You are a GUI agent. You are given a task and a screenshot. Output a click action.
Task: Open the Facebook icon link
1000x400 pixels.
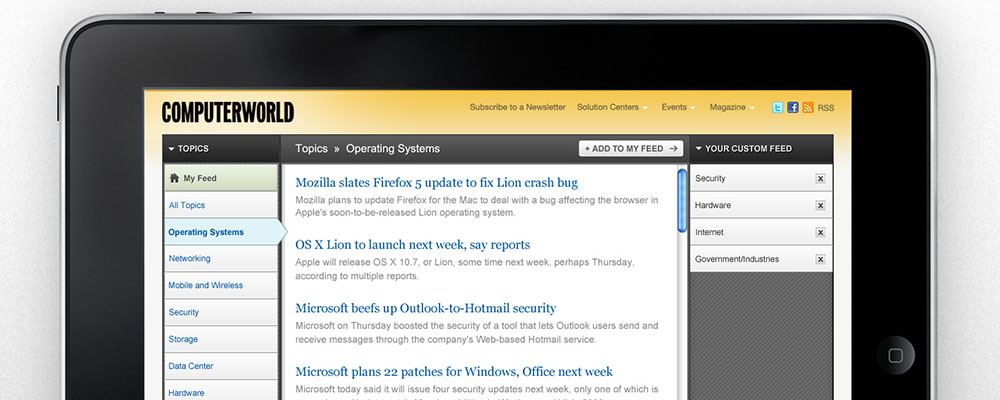(793, 108)
